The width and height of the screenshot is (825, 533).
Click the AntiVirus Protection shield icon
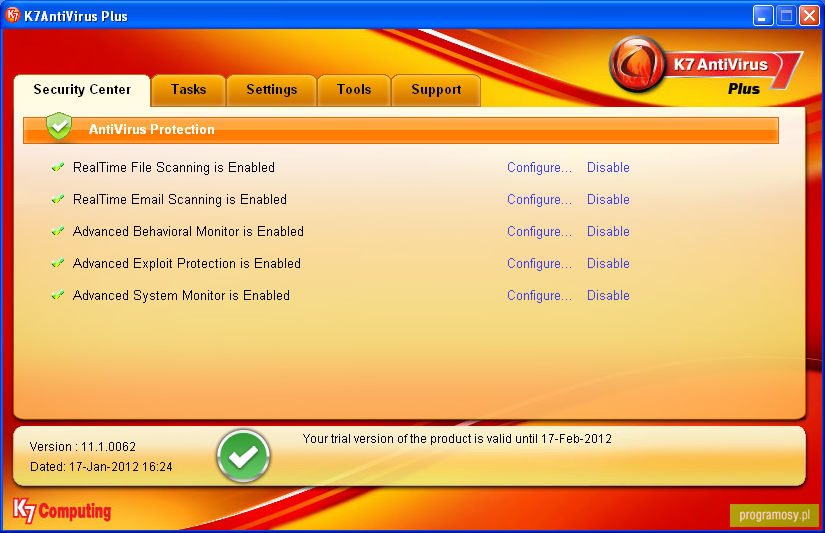[x=59, y=126]
